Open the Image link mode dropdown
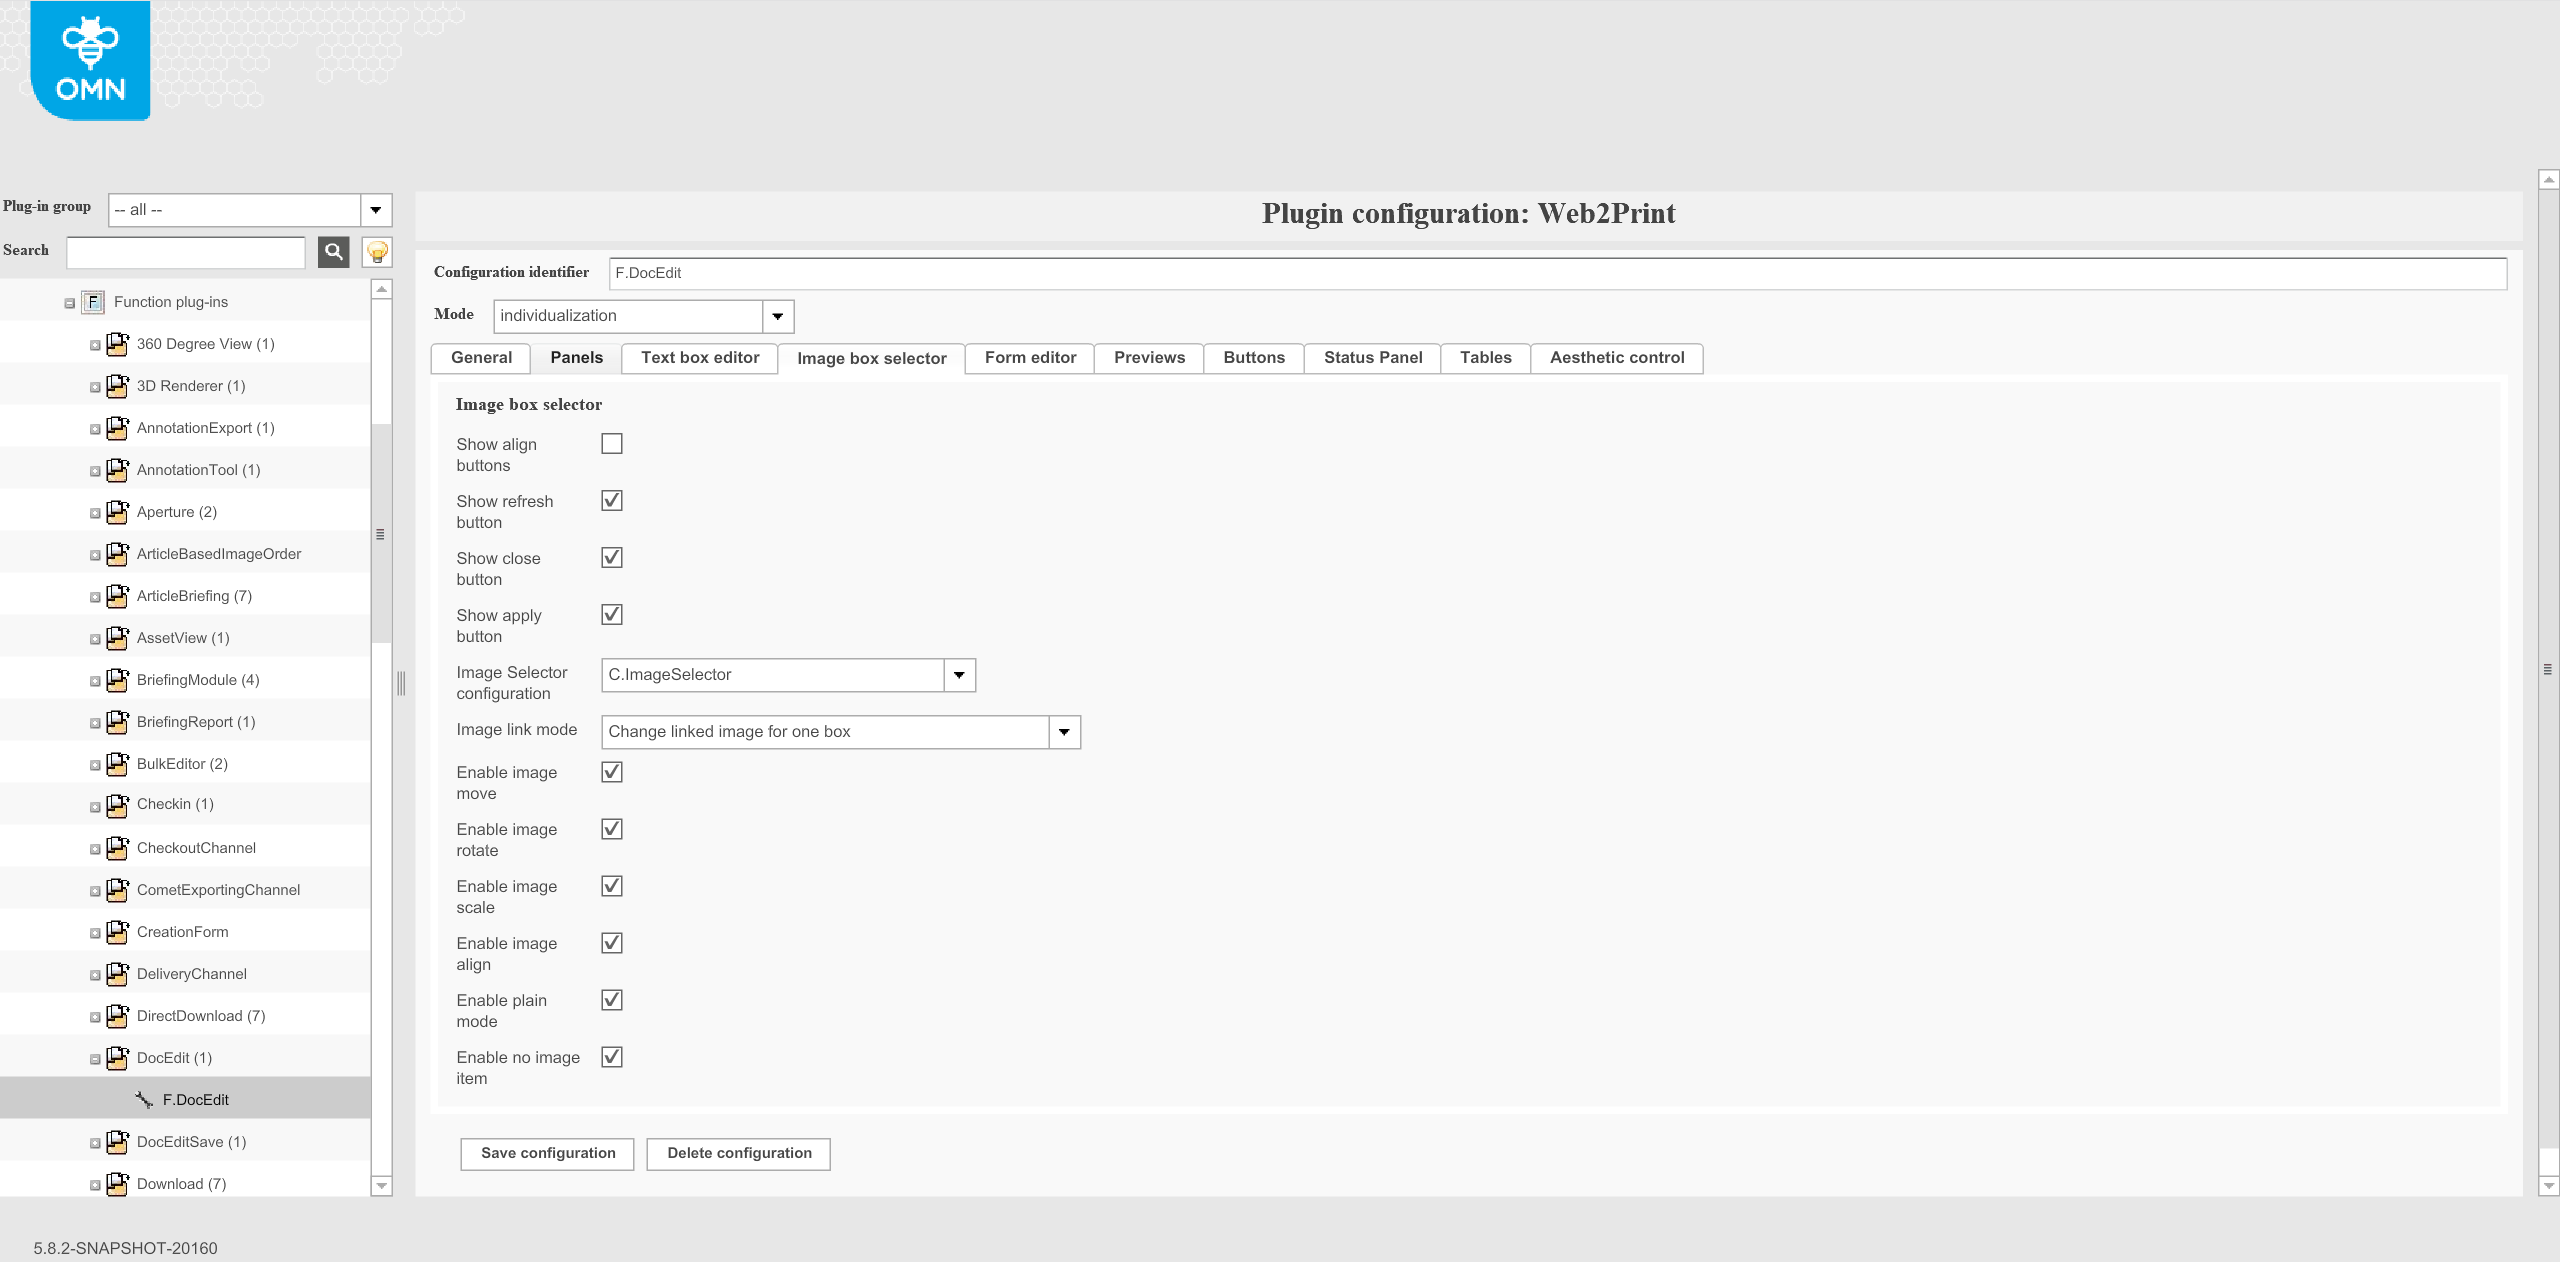2560x1262 pixels. [x=1063, y=731]
